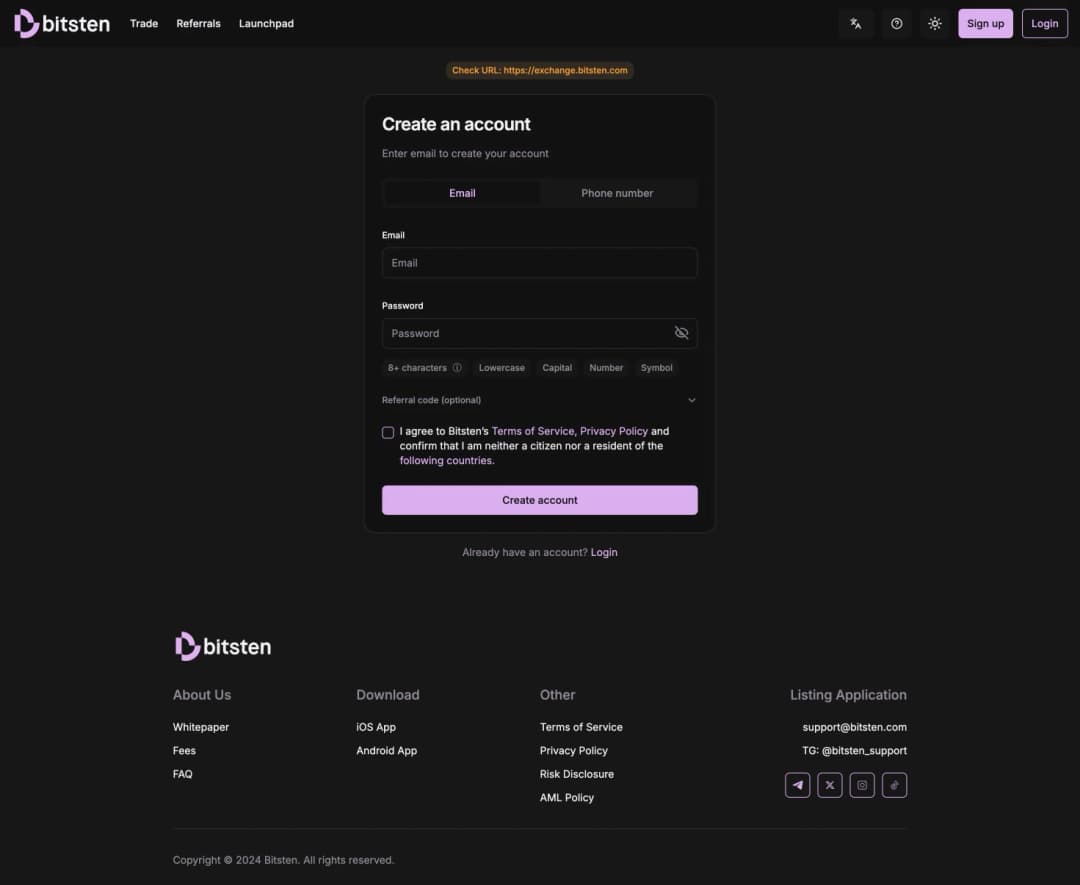Open the Risk Disclosure footer link

[x=577, y=774]
